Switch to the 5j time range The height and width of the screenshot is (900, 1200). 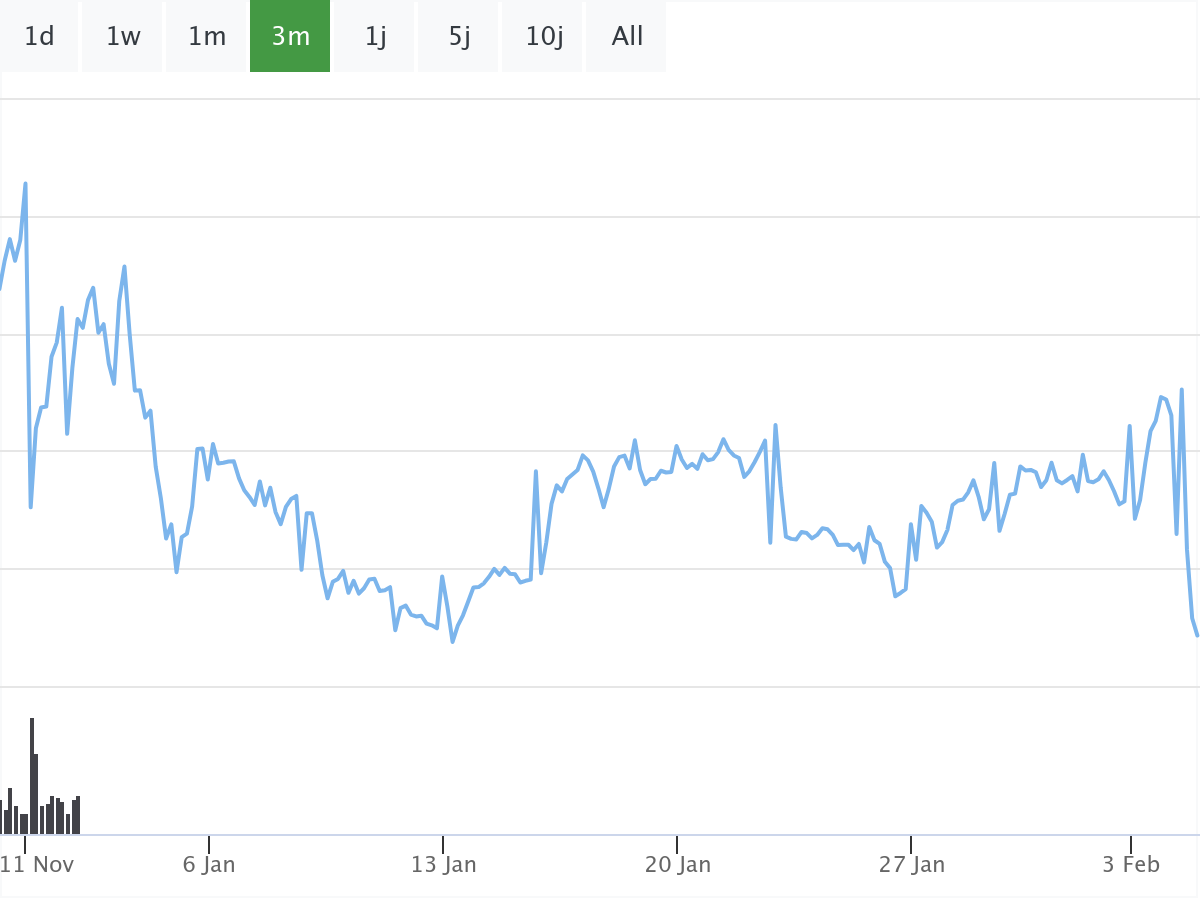point(459,37)
